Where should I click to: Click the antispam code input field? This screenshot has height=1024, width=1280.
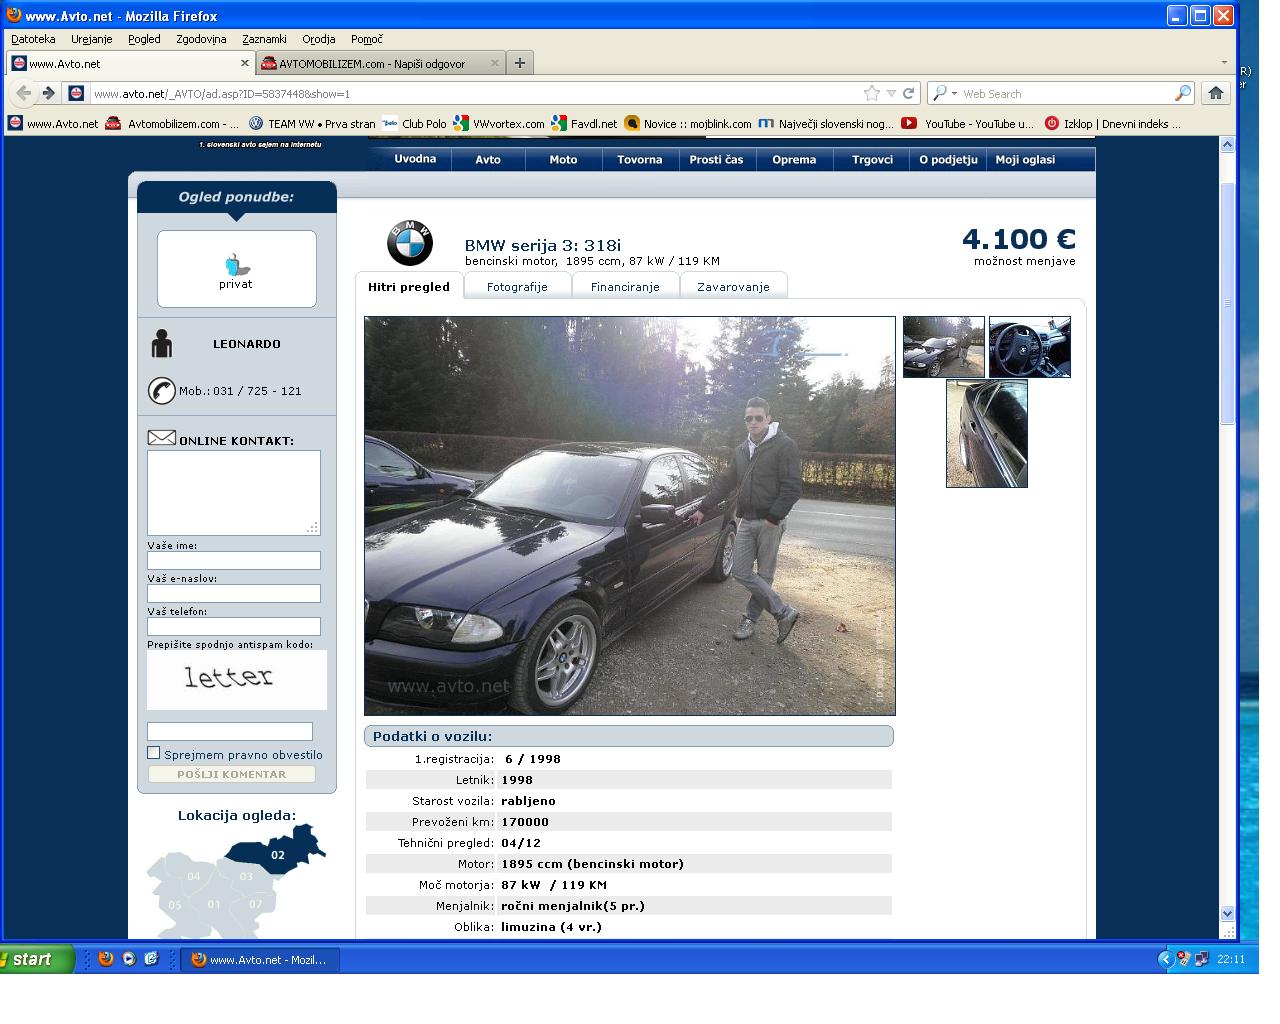pyautogui.click(x=230, y=731)
